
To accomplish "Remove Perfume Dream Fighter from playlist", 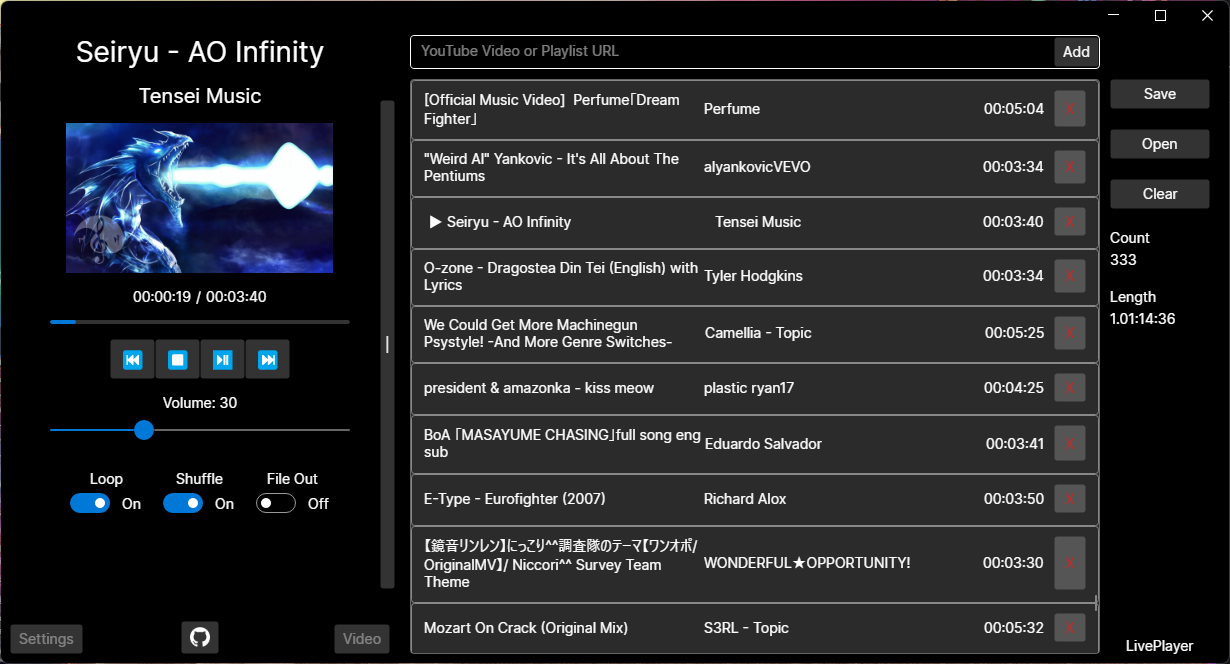I will click(x=1070, y=109).
